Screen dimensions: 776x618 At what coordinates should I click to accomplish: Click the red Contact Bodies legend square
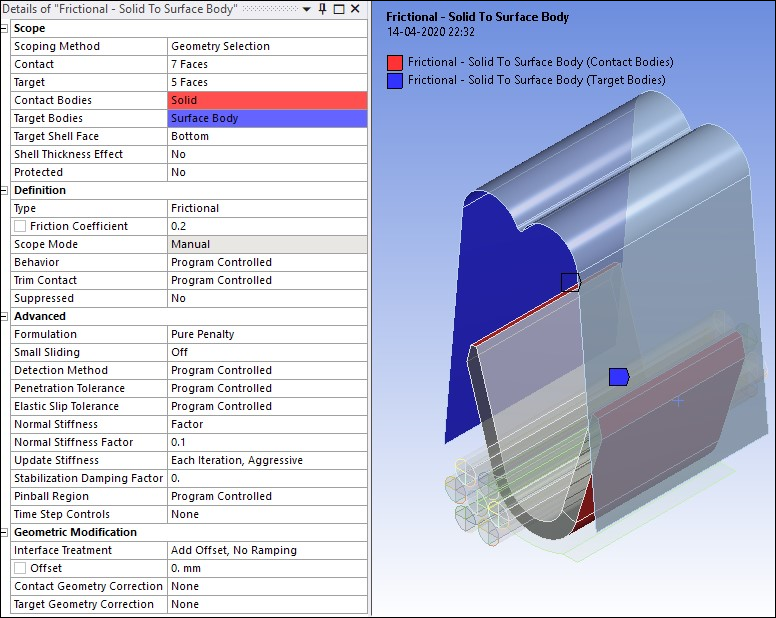[395, 62]
